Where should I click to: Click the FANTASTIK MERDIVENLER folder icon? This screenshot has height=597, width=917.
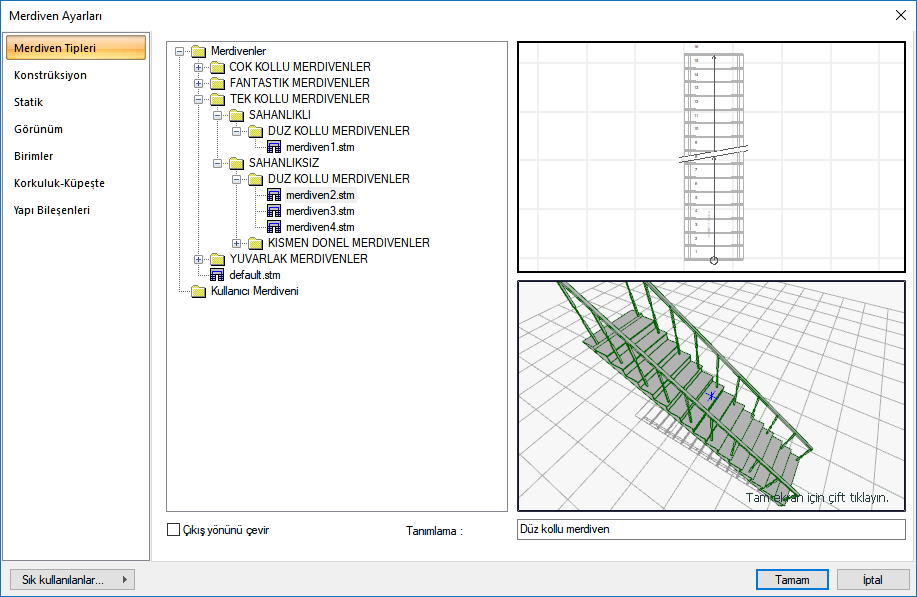pyautogui.click(x=217, y=83)
